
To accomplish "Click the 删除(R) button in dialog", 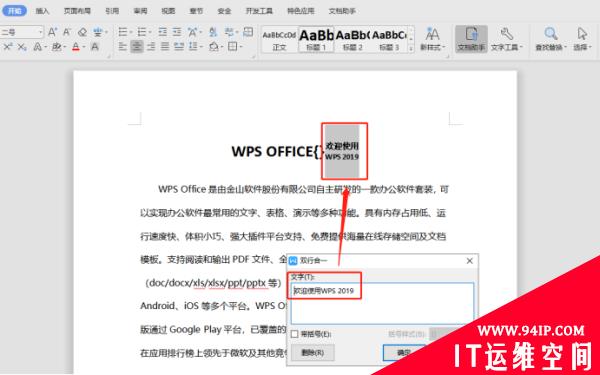I will point(313,352).
